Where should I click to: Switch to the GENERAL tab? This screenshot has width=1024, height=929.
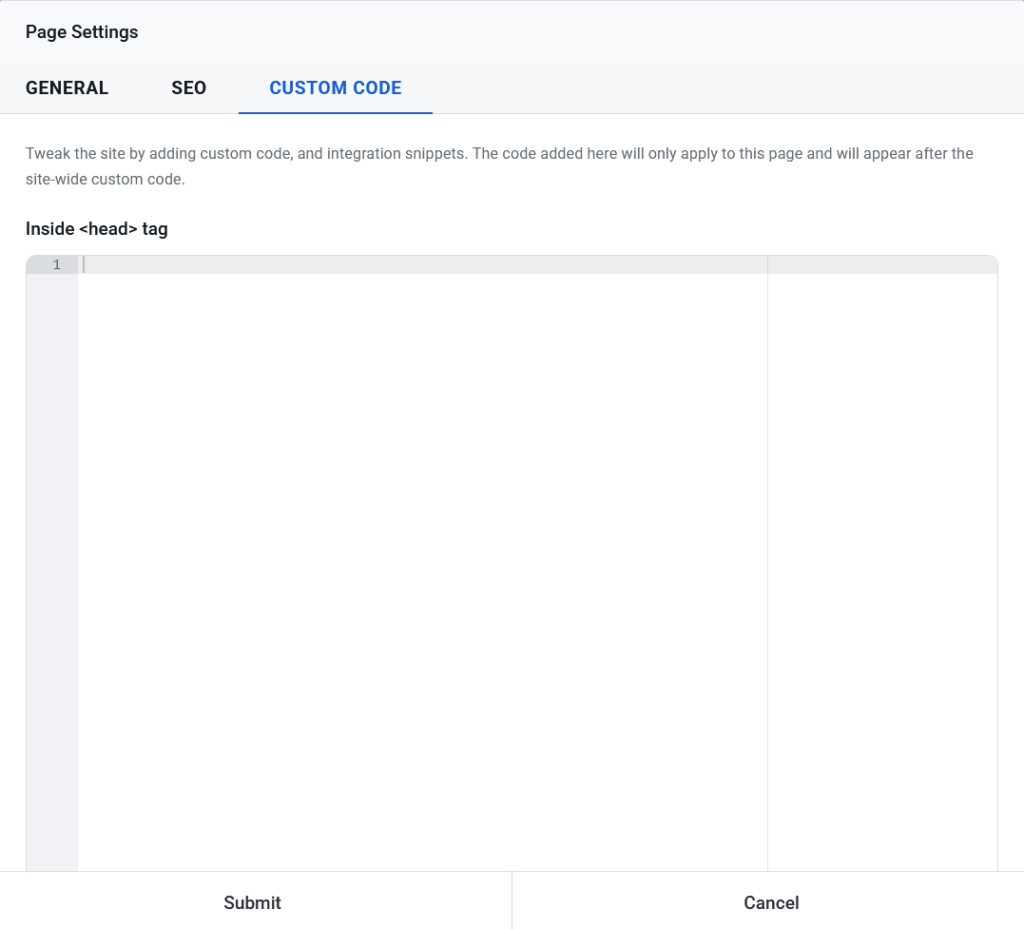[67, 88]
